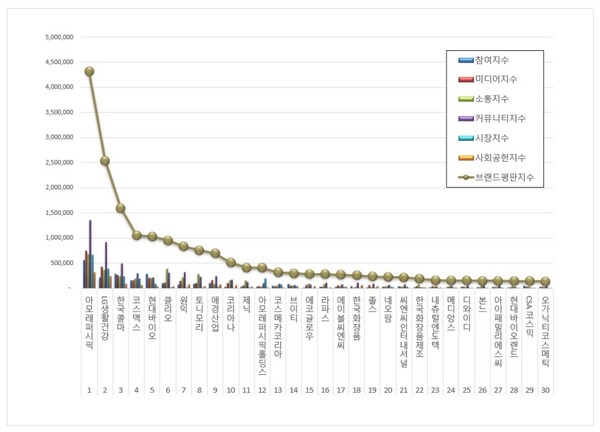This screenshot has width=600, height=432.
Task: Click the line marker for LG생활건강
Action: [105, 161]
